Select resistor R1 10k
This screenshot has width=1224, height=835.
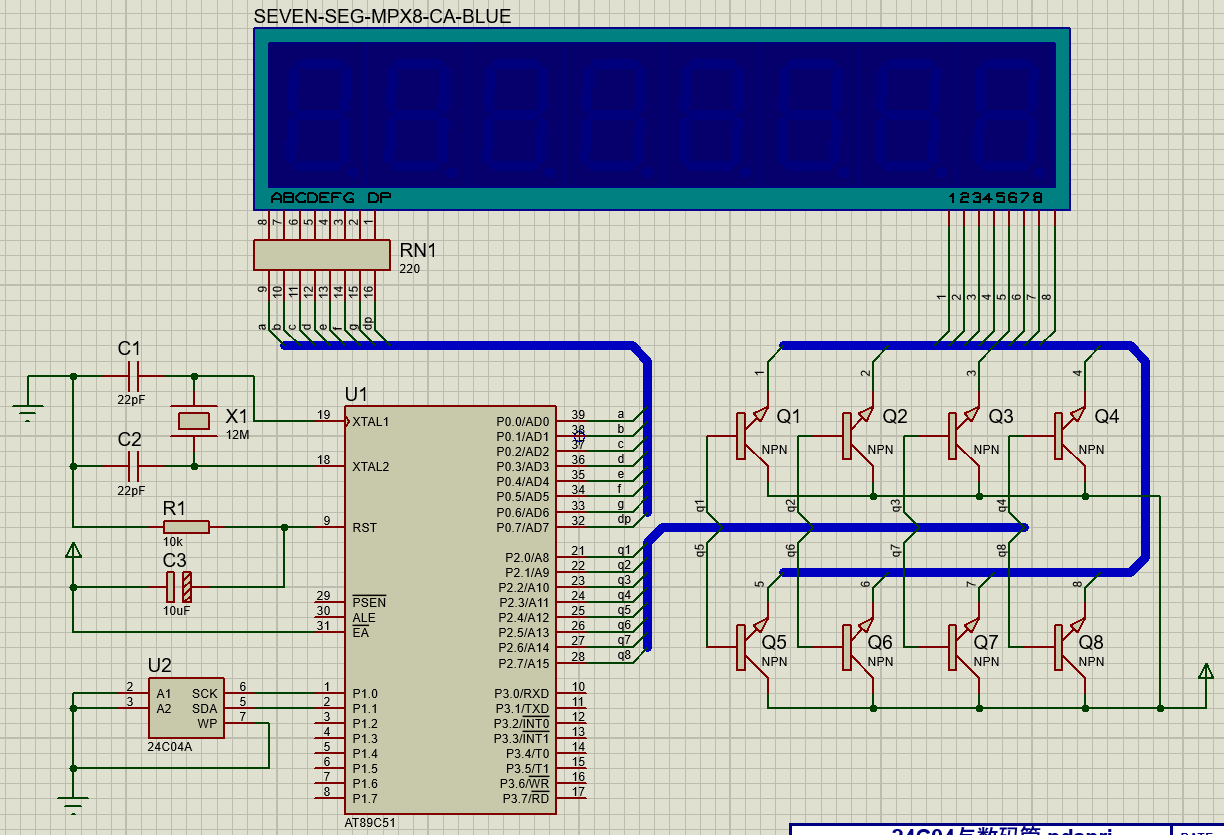186,527
